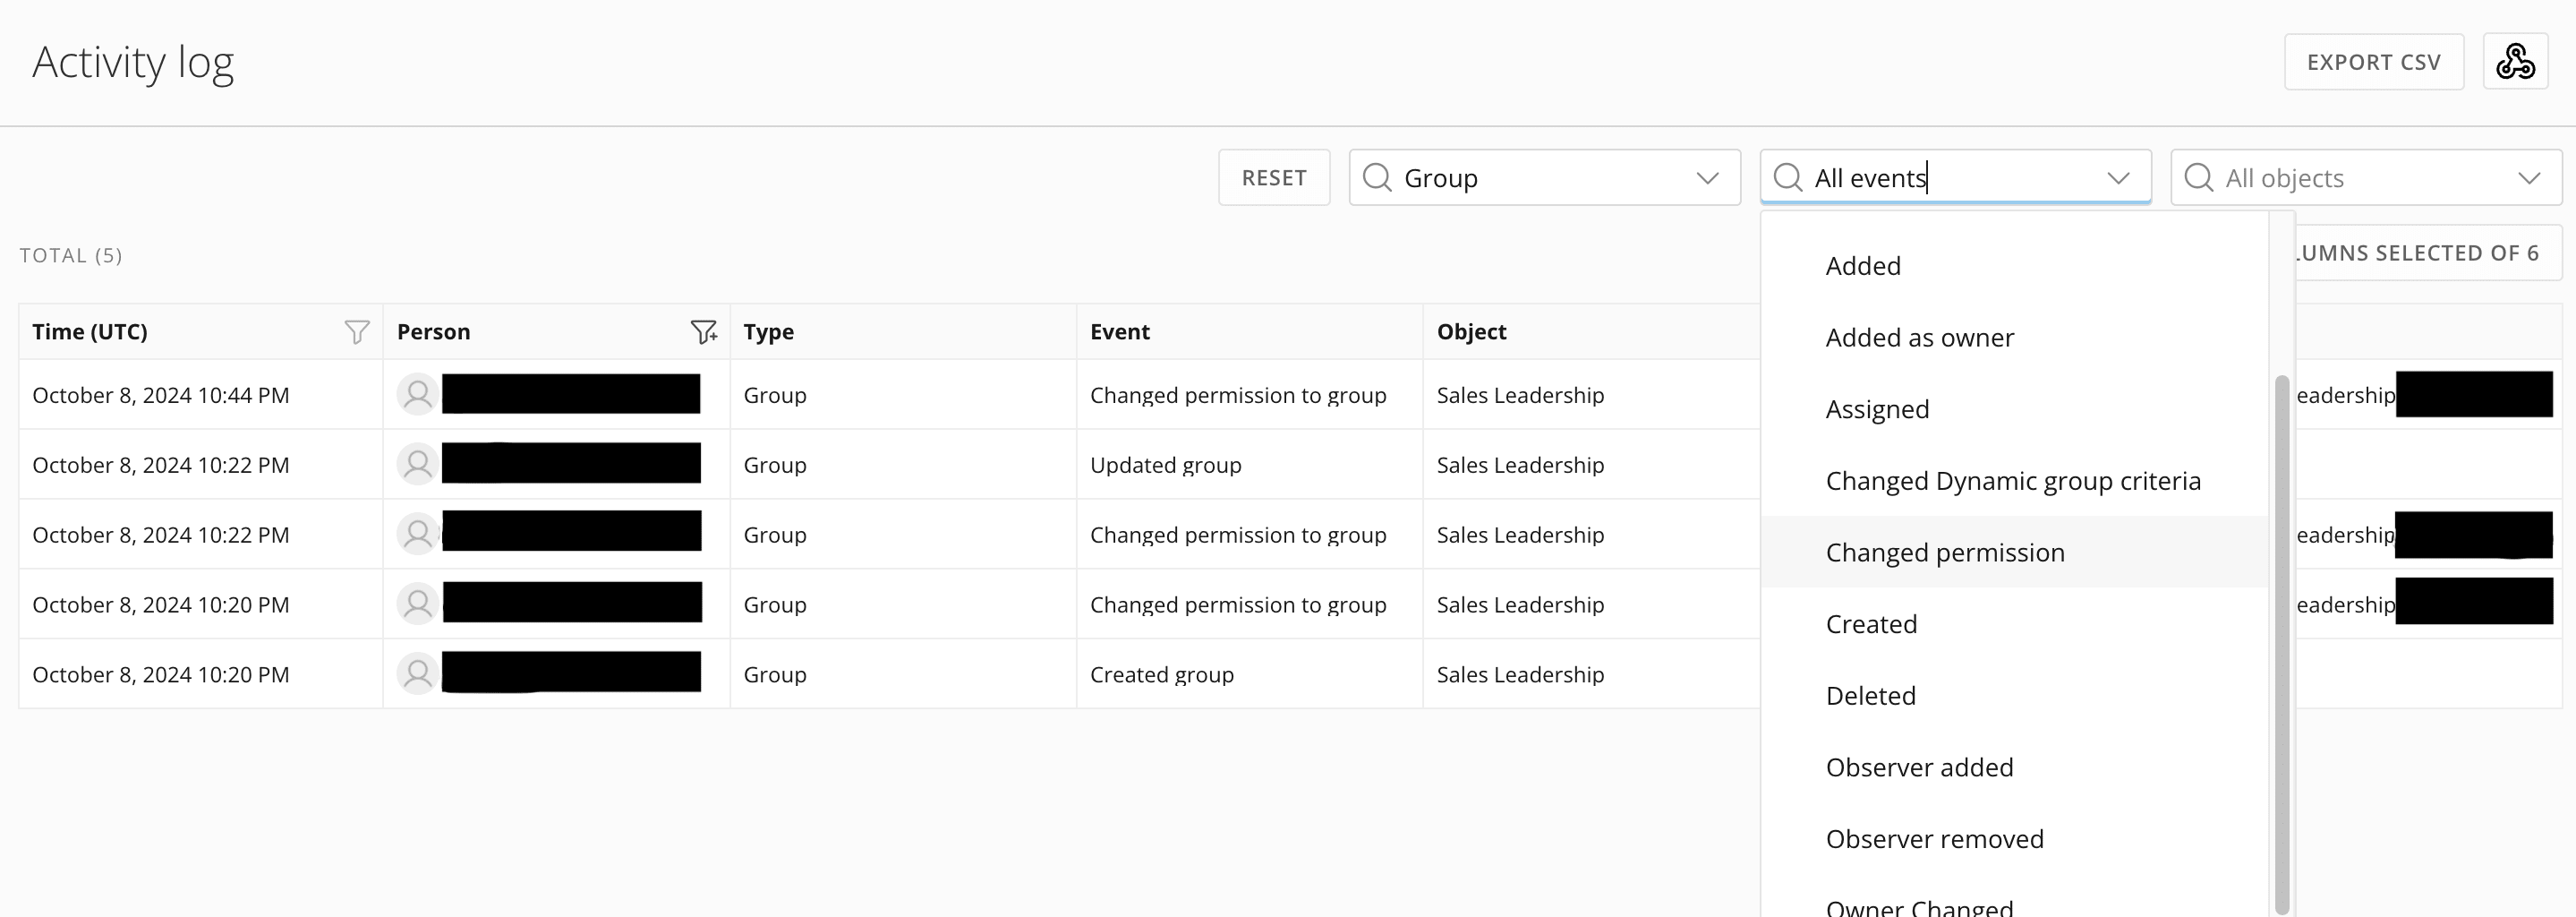Viewport: 2576px width, 917px height.
Task: Click the EXPORT CSV button
Action: [2373, 62]
